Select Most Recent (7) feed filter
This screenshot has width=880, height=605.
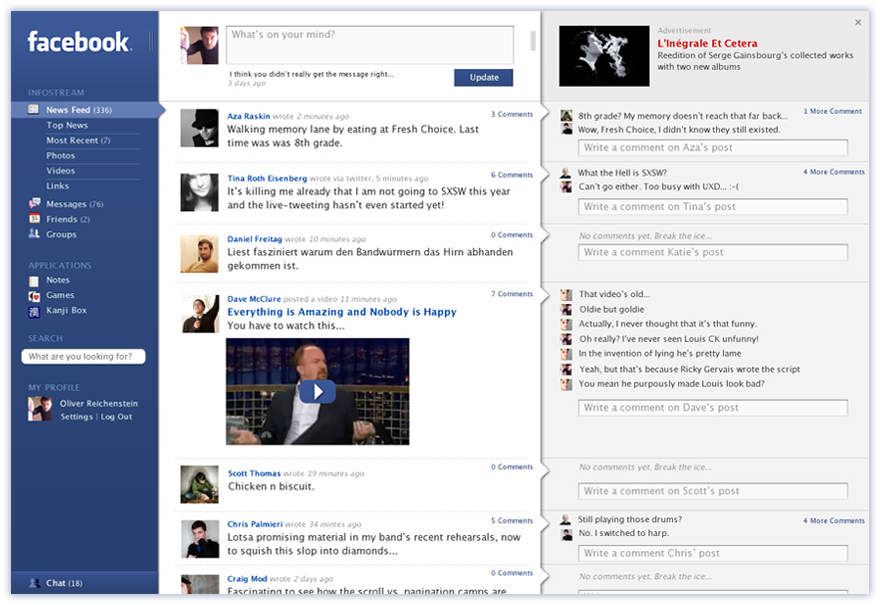coord(78,140)
